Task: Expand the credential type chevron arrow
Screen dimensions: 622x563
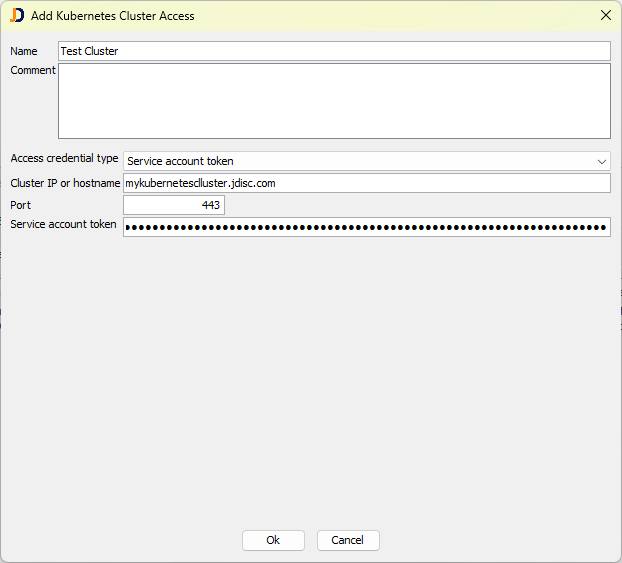Action: pyautogui.click(x=601, y=161)
